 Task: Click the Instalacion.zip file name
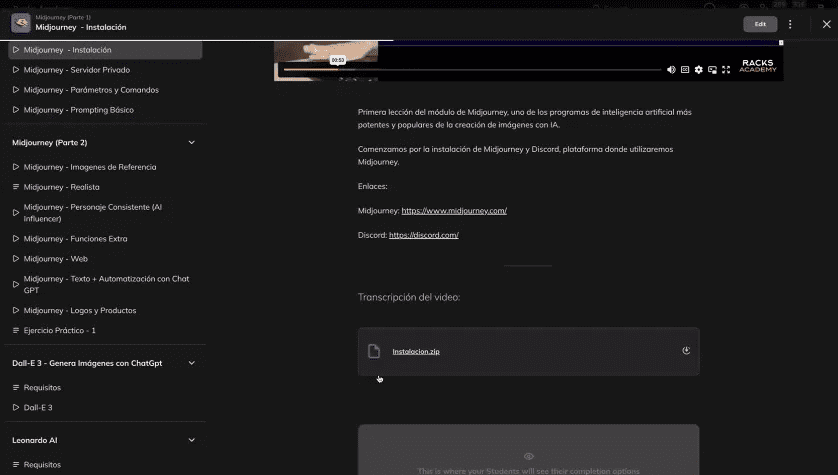[x=416, y=352]
